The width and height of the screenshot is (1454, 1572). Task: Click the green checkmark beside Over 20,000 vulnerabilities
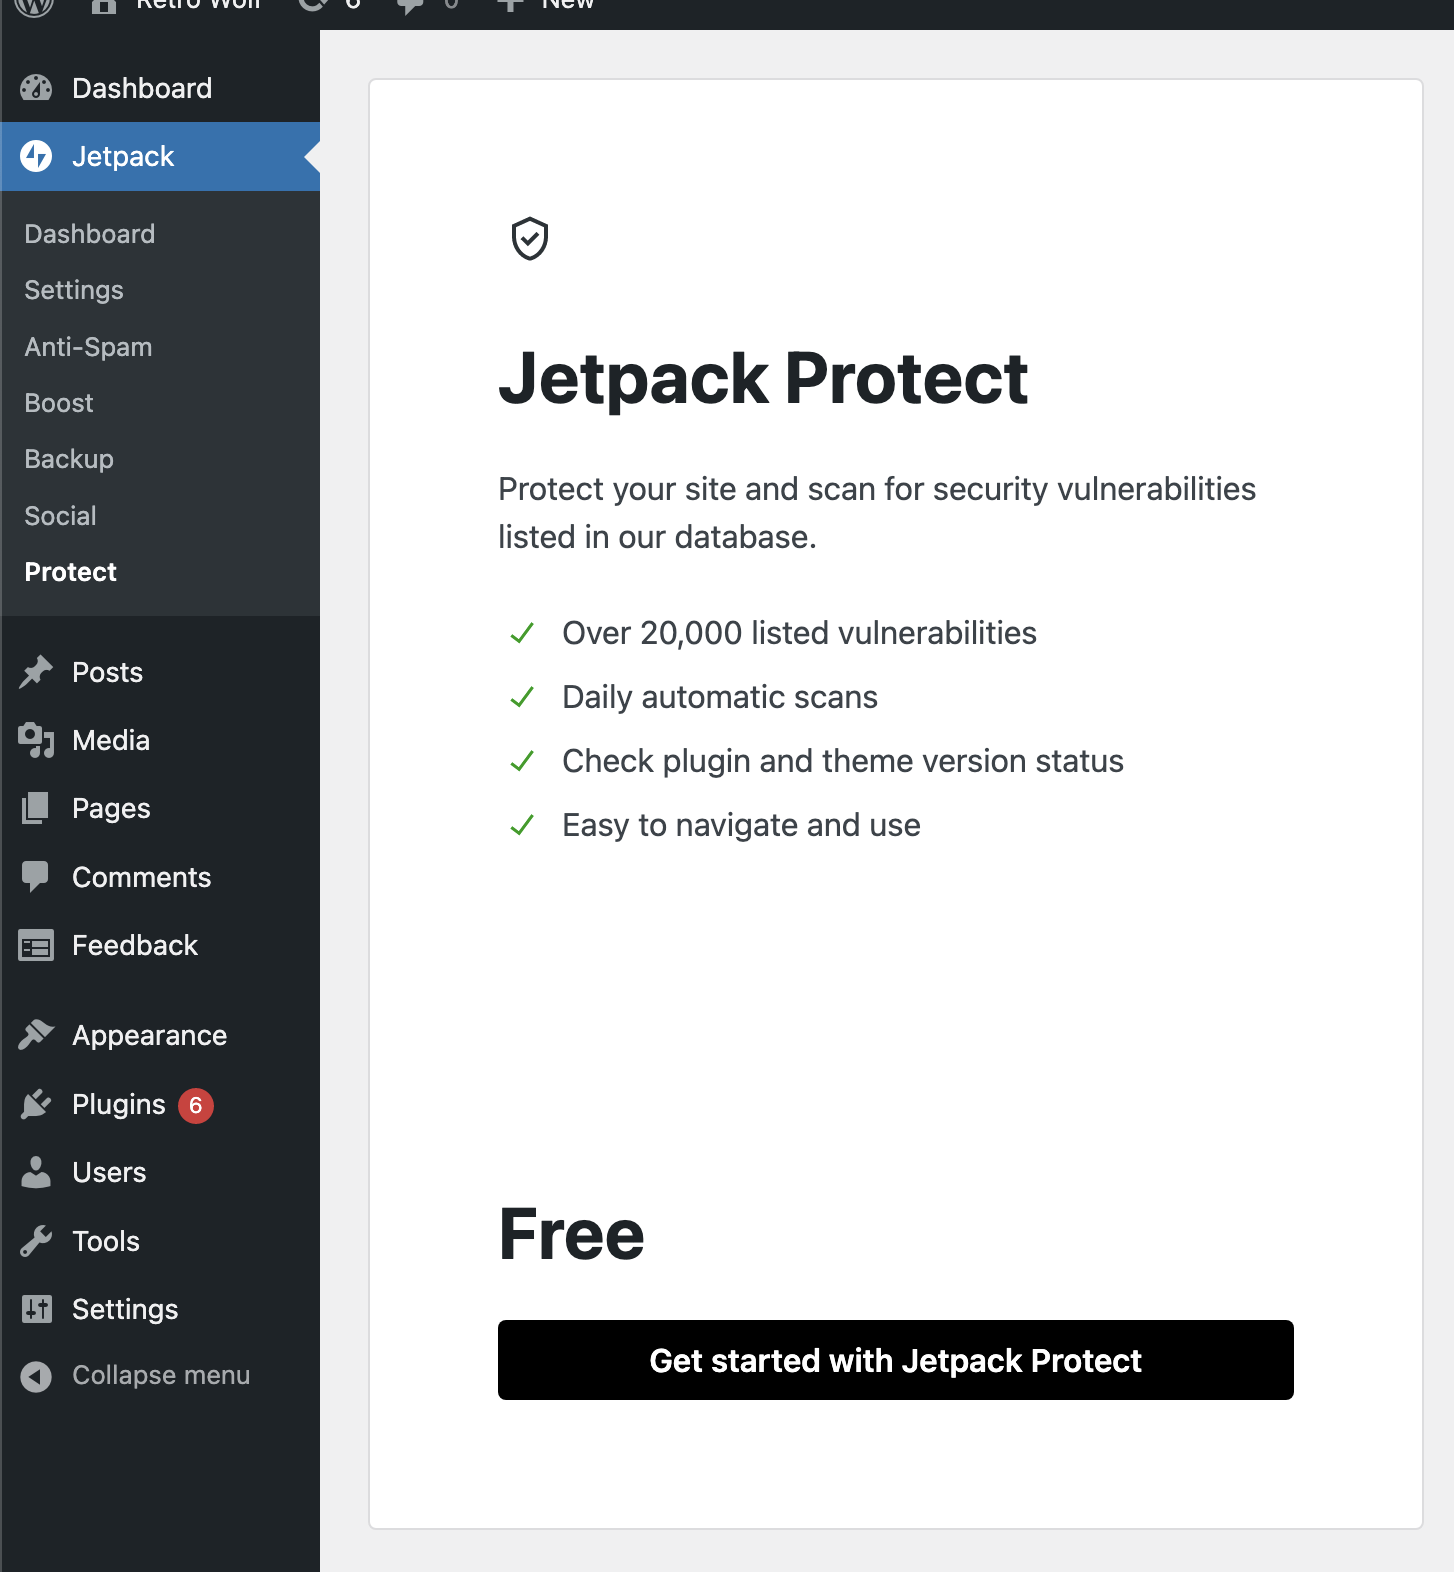(x=522, y=633)
